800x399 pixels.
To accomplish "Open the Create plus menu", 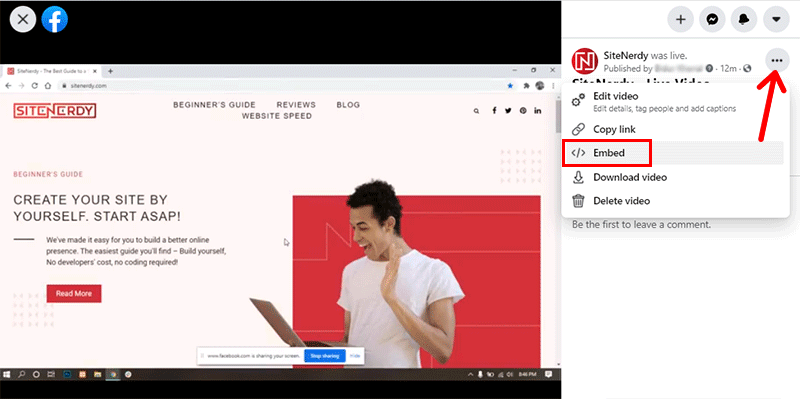I will point(681,20).
